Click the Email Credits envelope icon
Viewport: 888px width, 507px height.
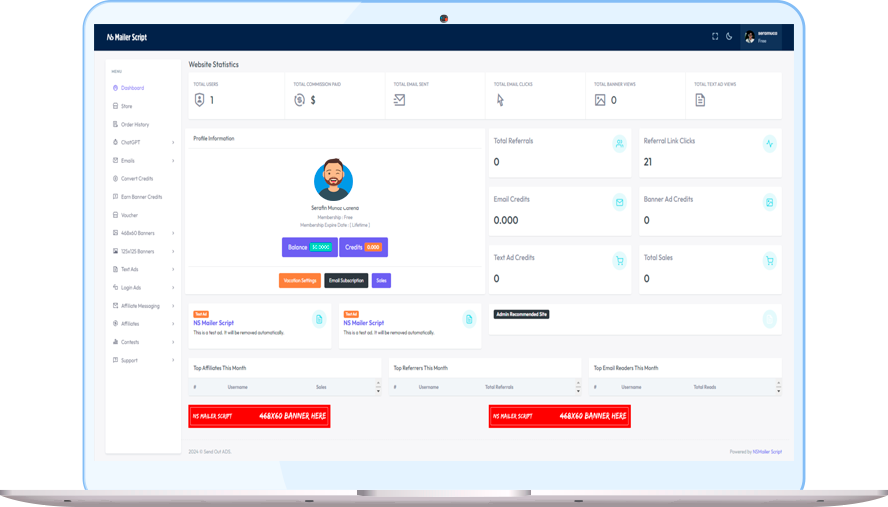click(x=620, y=202)
